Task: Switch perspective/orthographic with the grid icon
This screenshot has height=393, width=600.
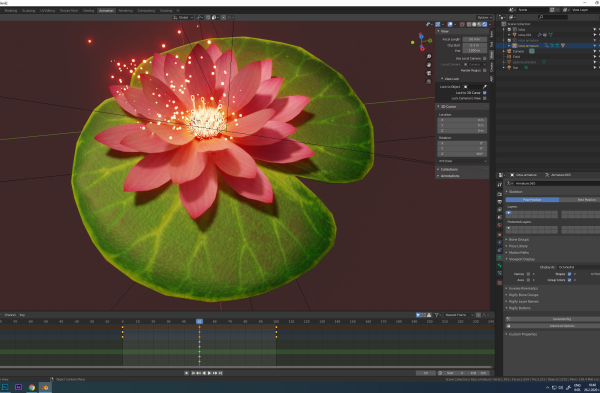Action: [x=429, y=82]
